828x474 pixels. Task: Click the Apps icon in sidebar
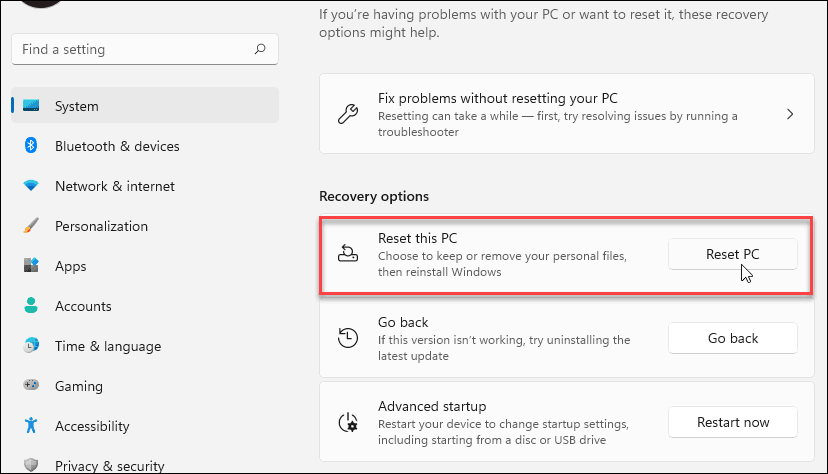pyautogui.click(x=31, y=266)
